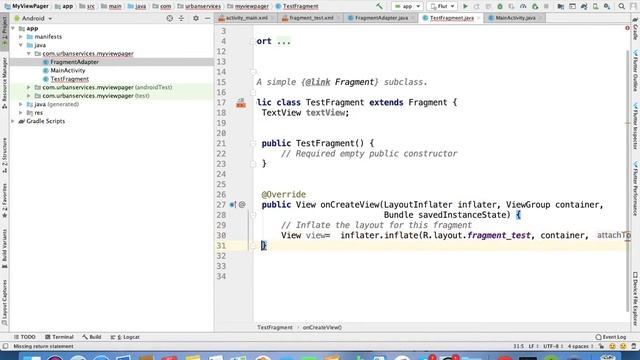Select MainActivity in project tree

coord(68,71)
